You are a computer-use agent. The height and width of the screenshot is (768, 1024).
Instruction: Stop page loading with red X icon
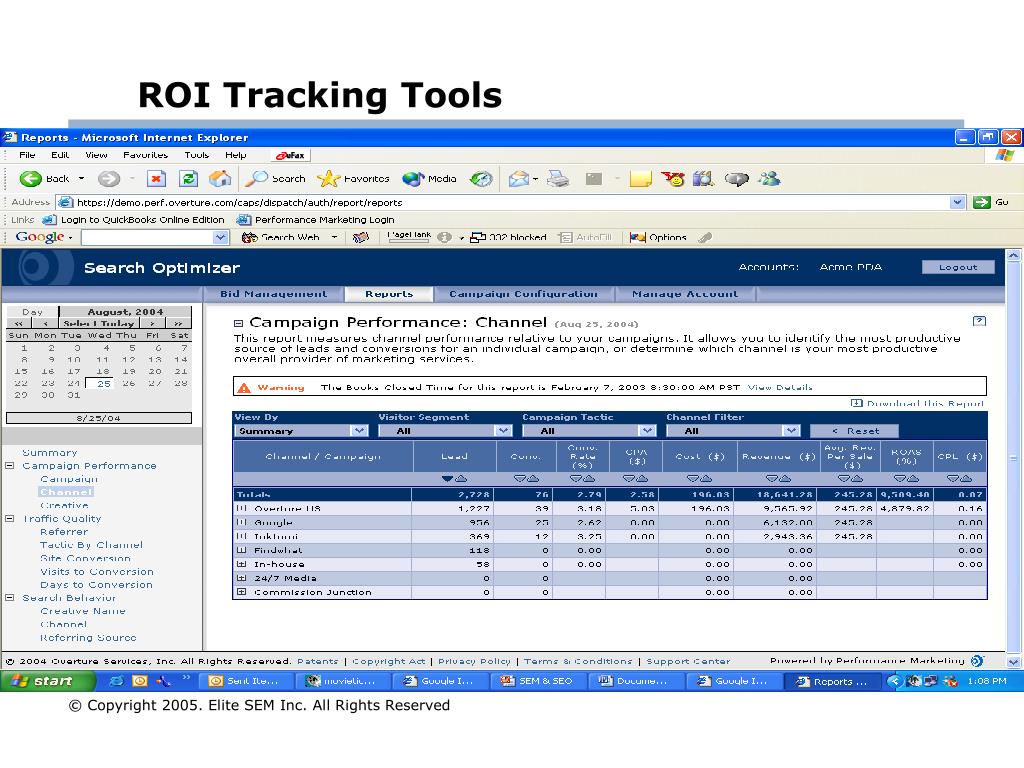coord(157,178)
